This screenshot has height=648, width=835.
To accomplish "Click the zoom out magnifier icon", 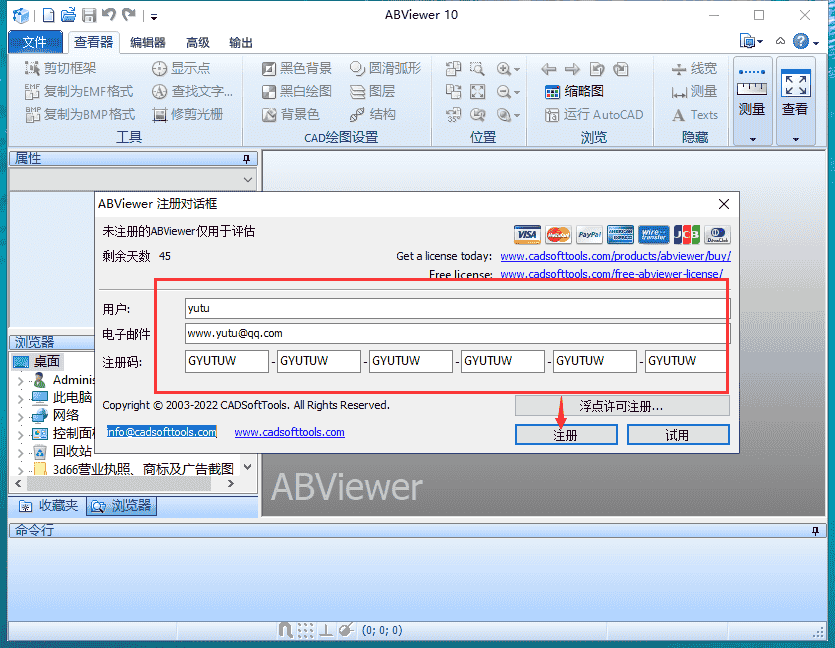I will (503, 92).
